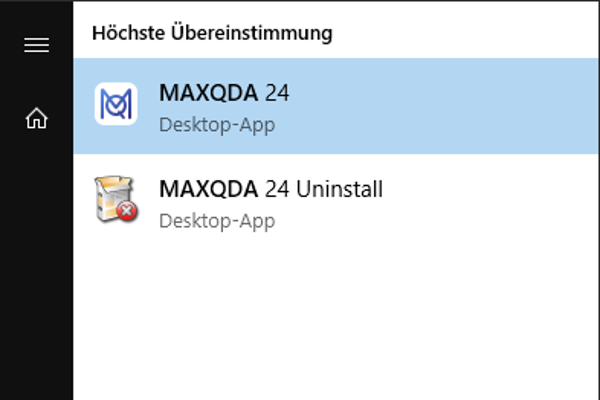Click the black sidebar between menu and Home icons
600x400 pixels.
pos(37,82)
